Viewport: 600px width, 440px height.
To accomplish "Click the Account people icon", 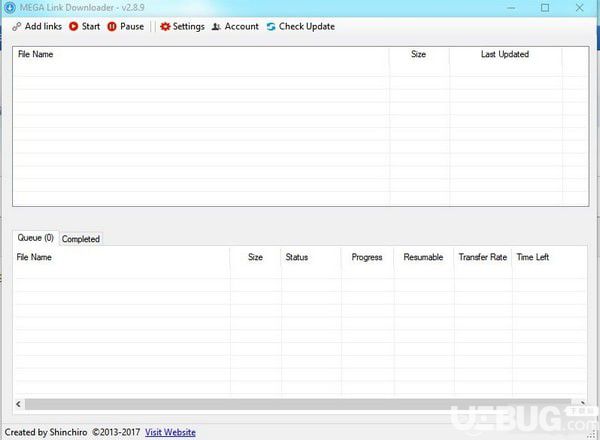I will (216, 26).
